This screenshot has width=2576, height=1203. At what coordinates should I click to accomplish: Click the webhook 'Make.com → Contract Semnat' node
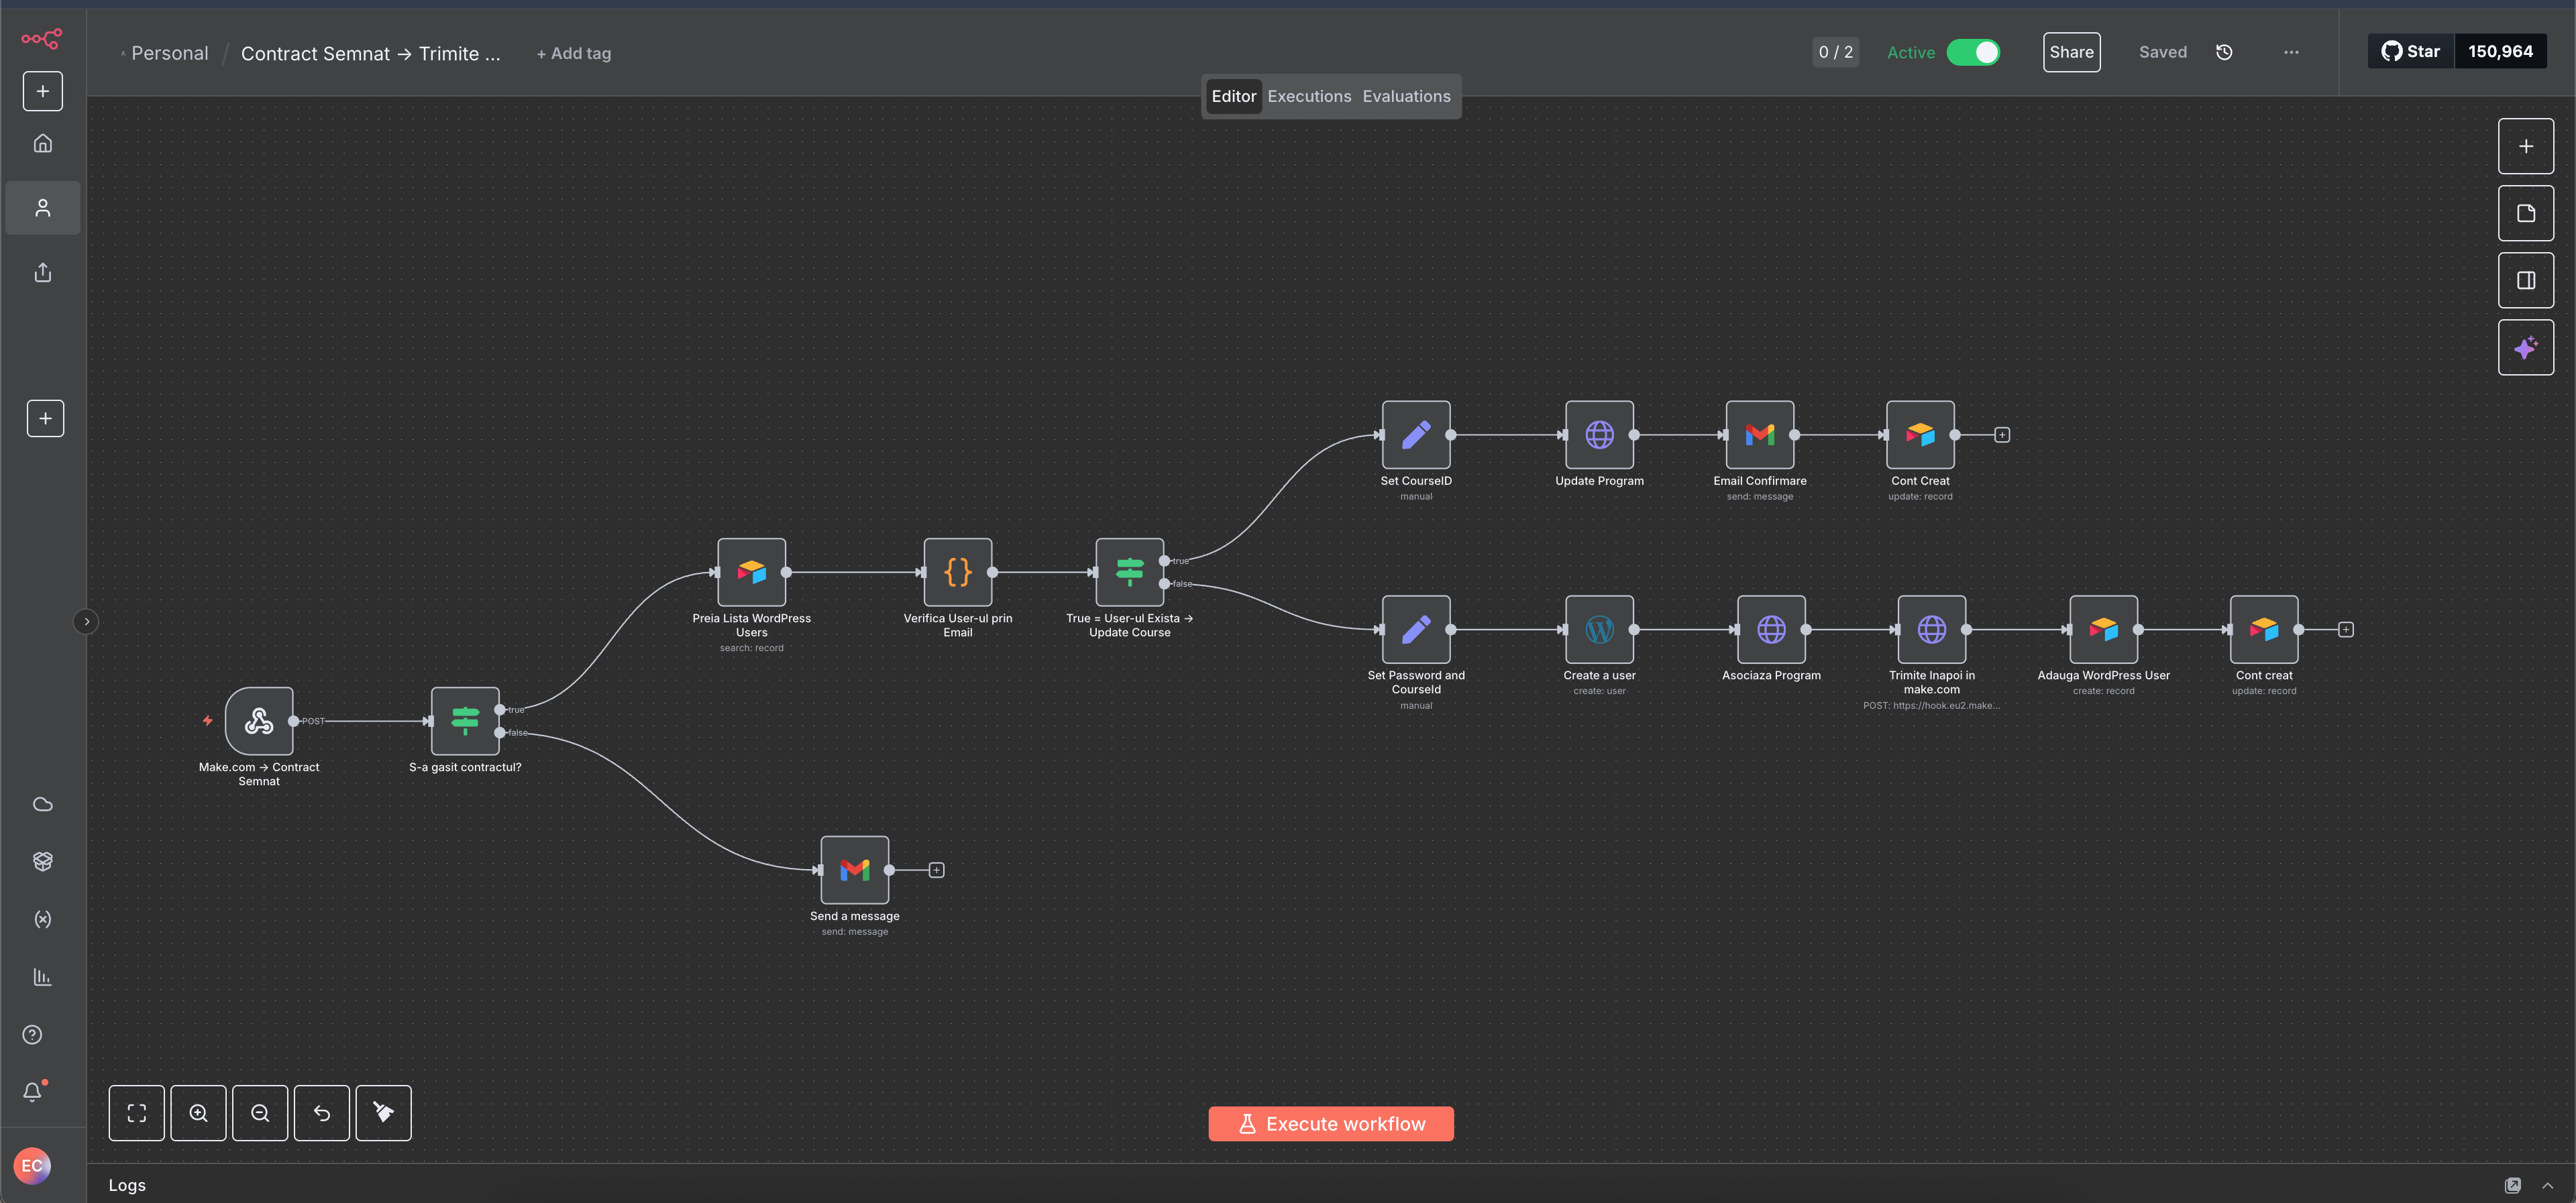click(259, 721)
